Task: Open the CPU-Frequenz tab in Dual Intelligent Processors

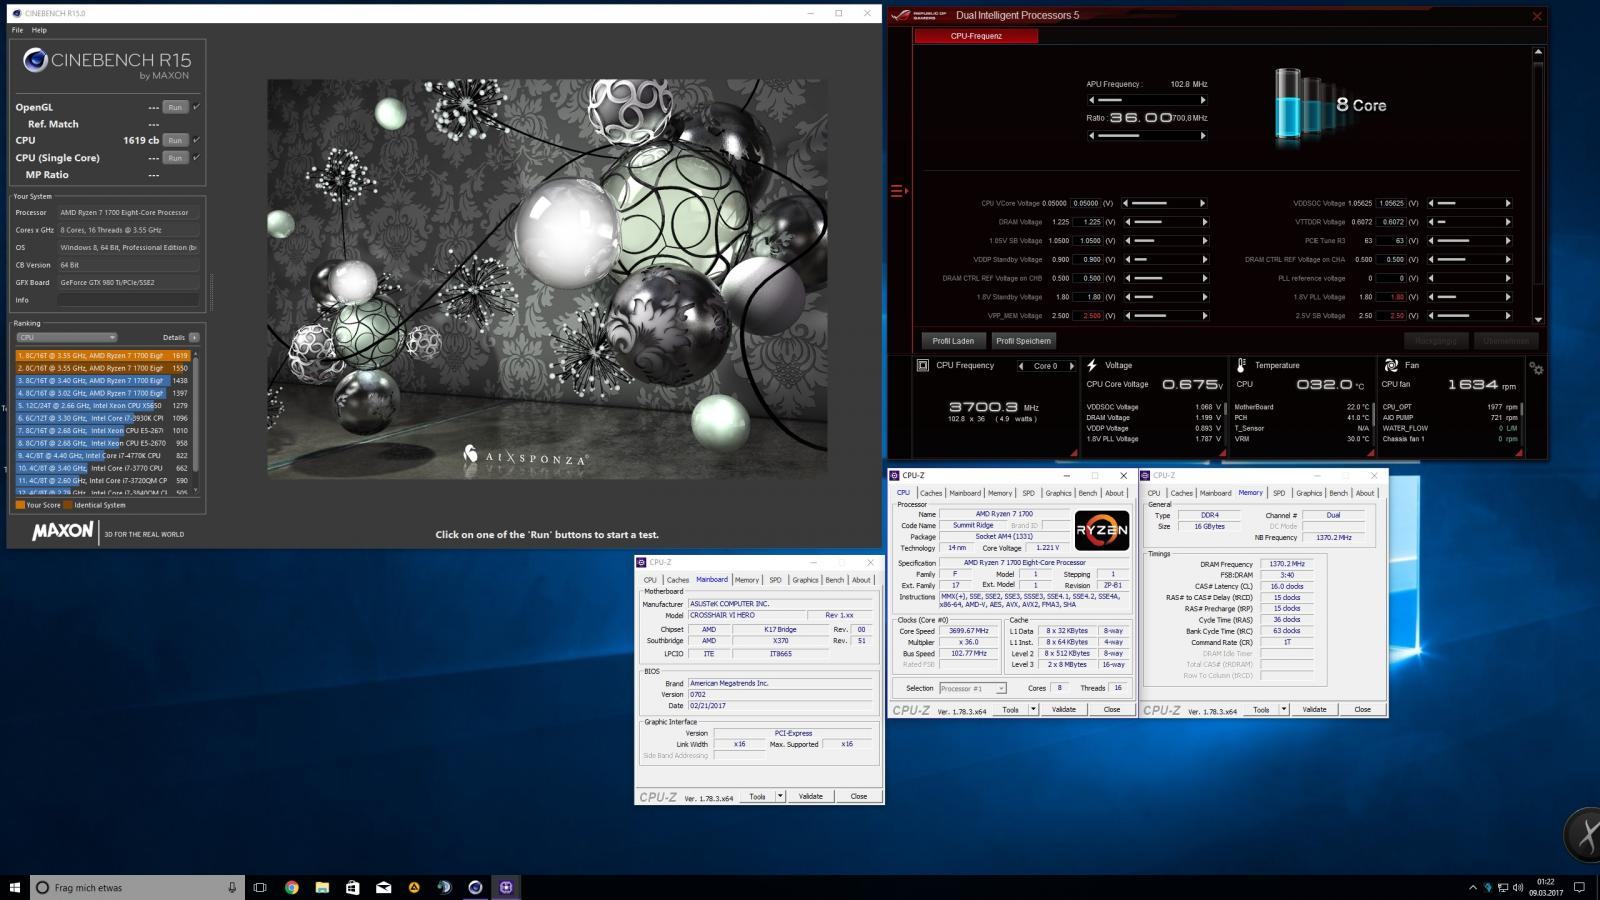Action: (976, 36)
